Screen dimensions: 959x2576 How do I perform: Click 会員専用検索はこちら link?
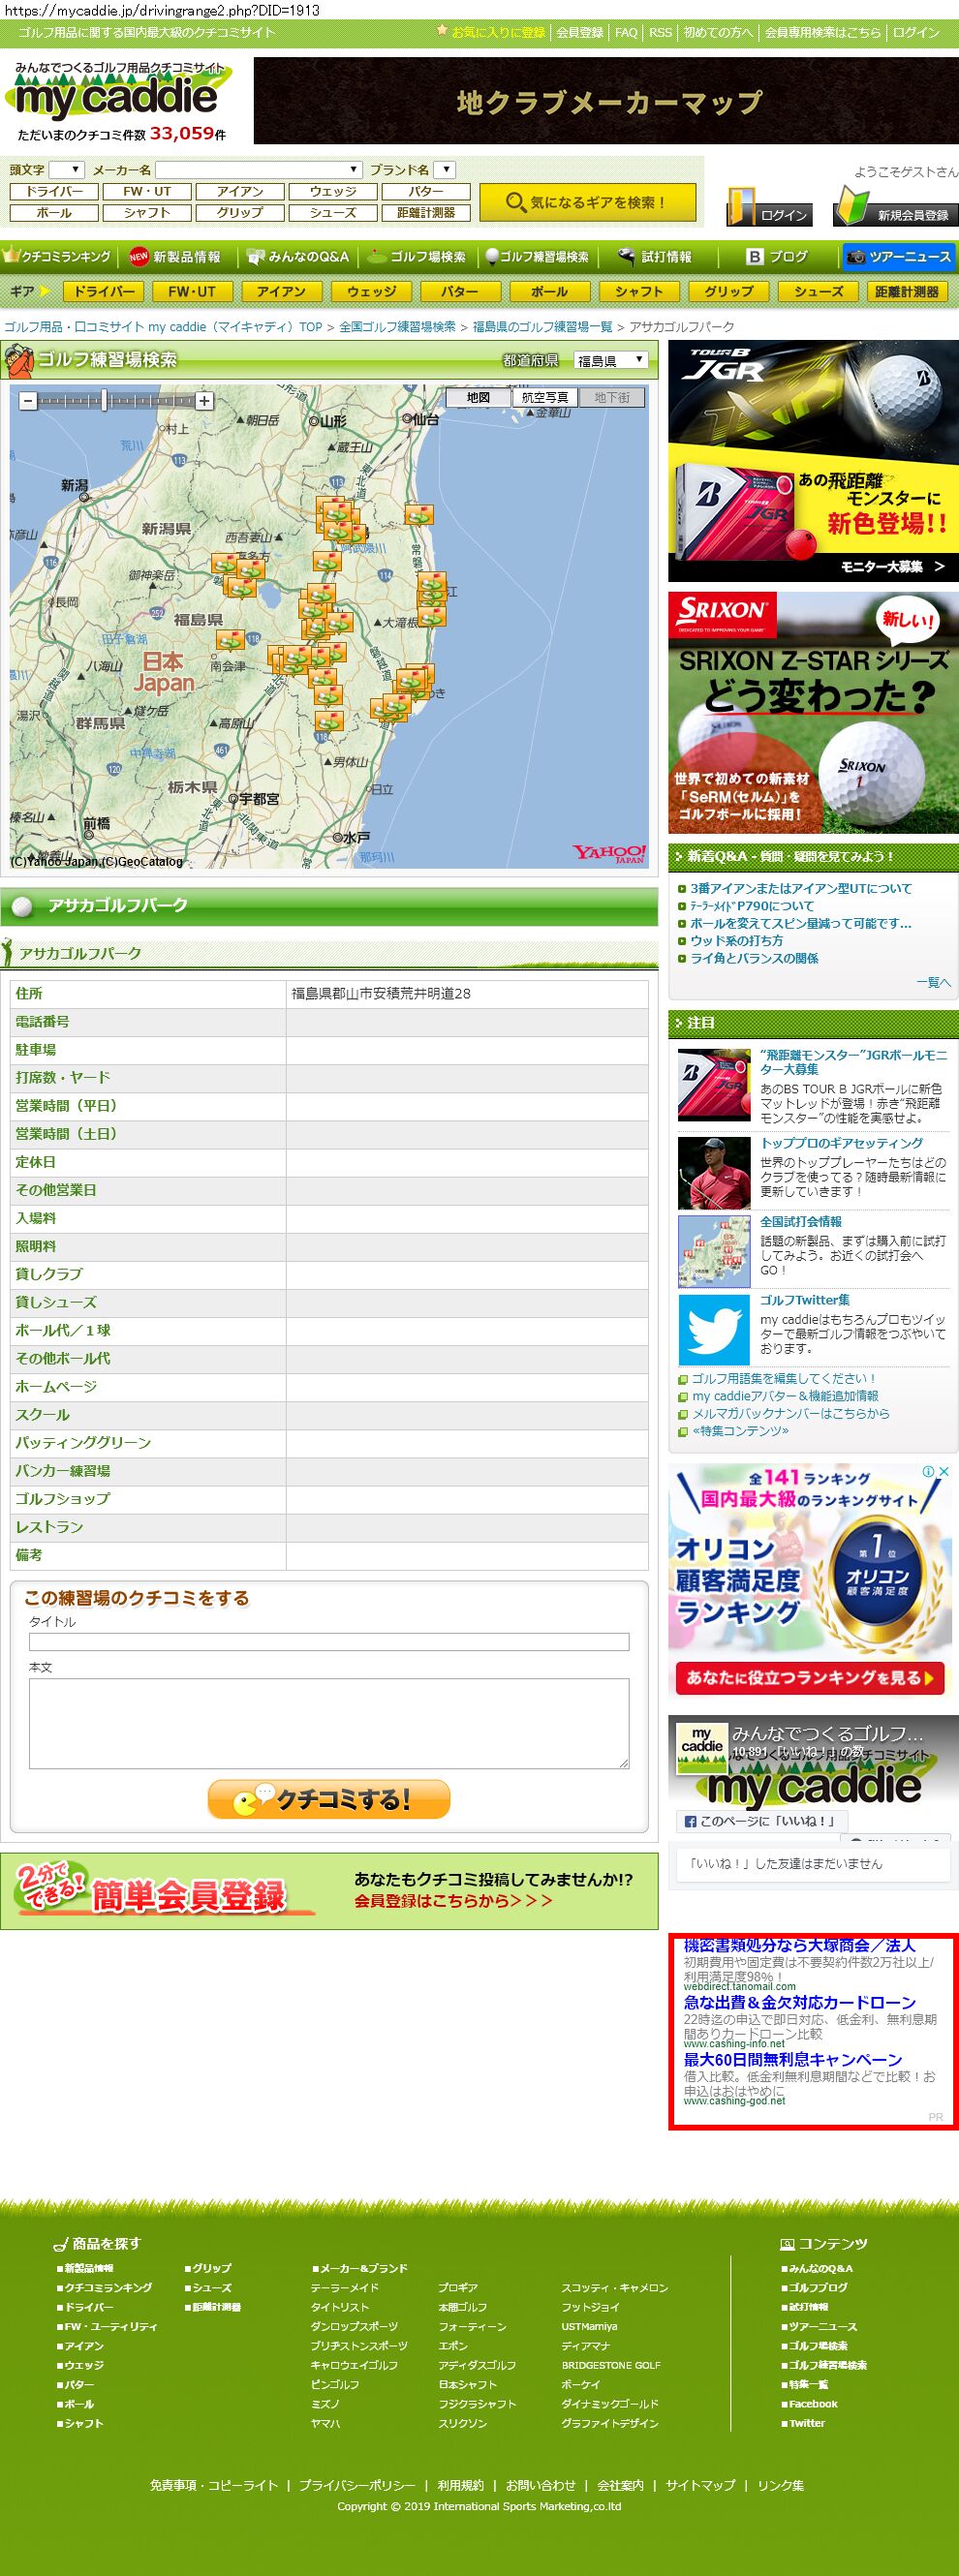(x=823, y=32)
